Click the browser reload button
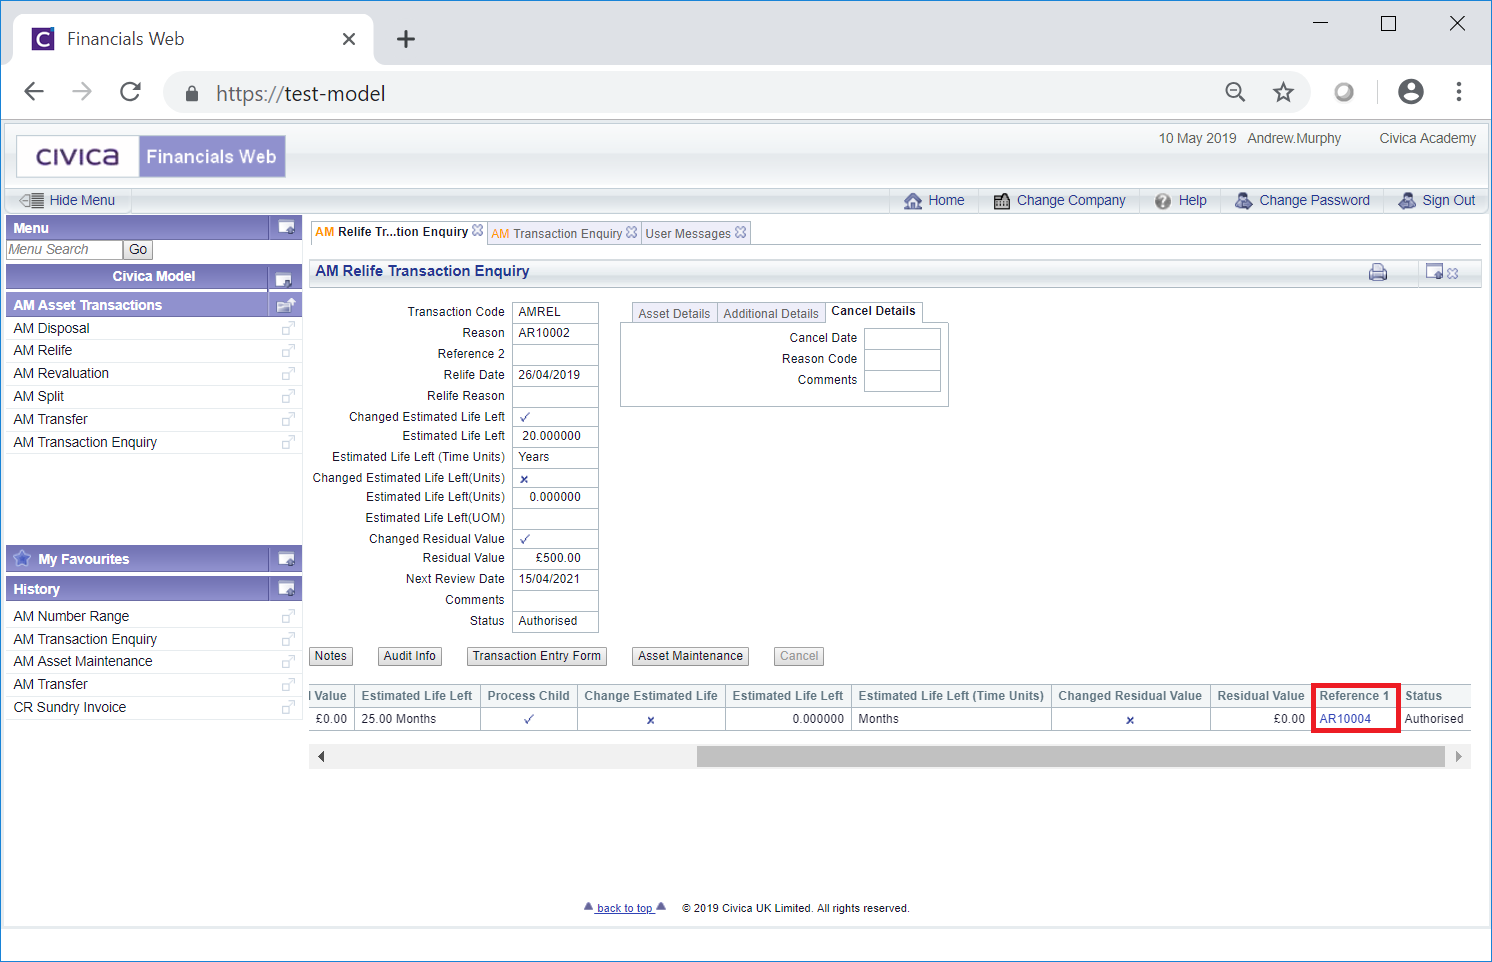 click(130, 92)
